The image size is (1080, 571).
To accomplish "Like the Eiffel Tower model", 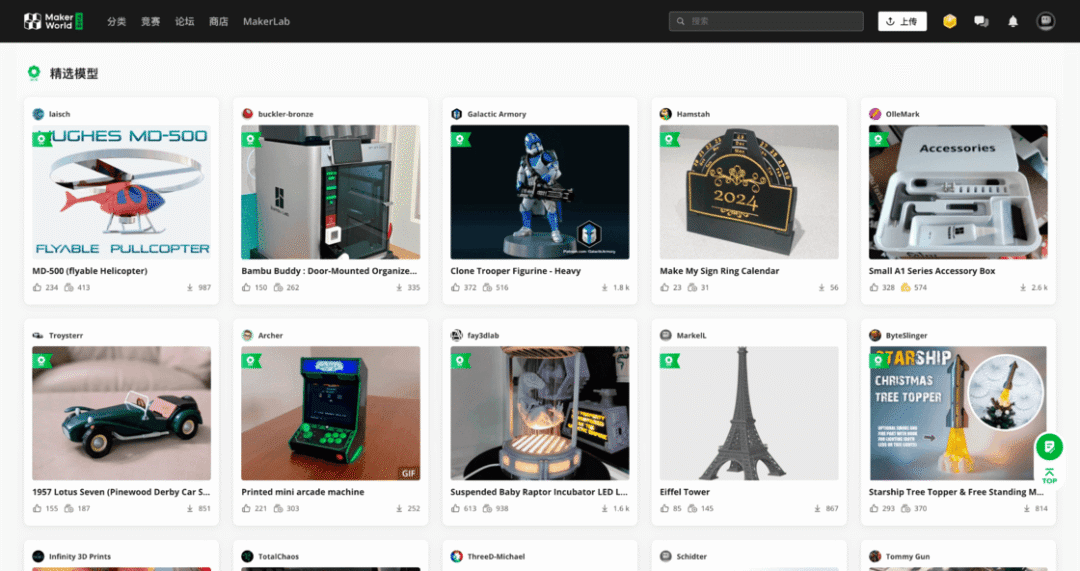I will click(x=664, y=508).
